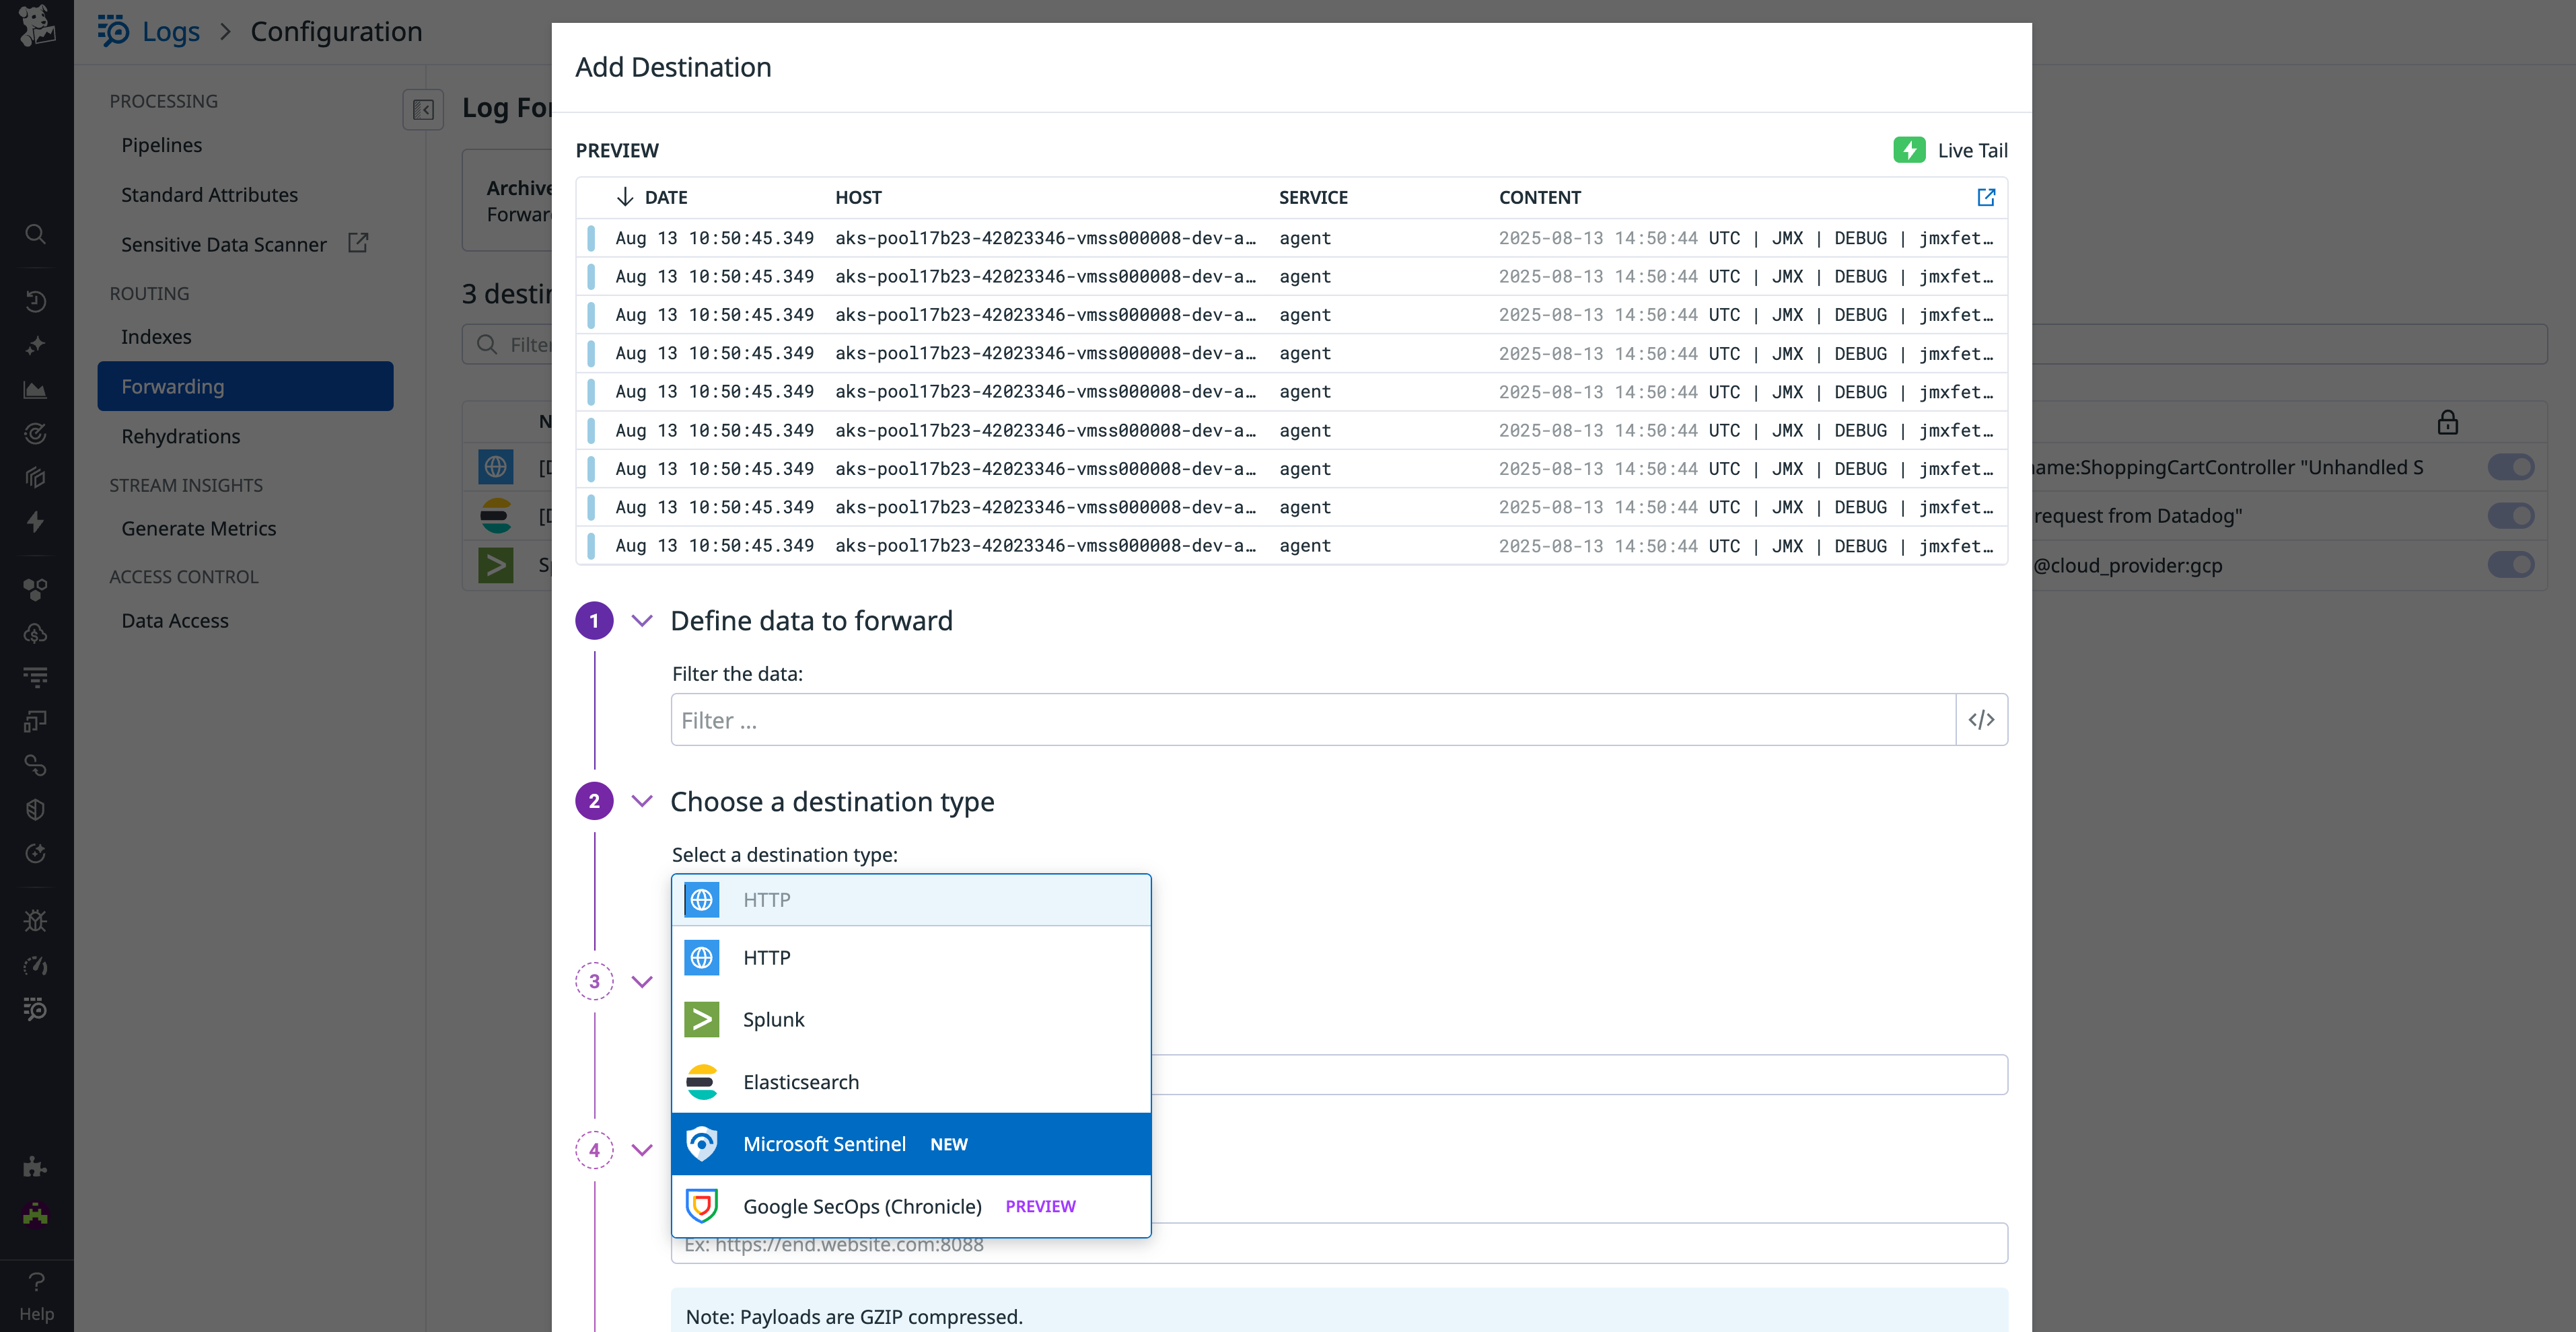This screenshot has width=2576, height=1332.
Task: Toggle the ShoppingCartController forwarding rule off
Action: 2511,466
